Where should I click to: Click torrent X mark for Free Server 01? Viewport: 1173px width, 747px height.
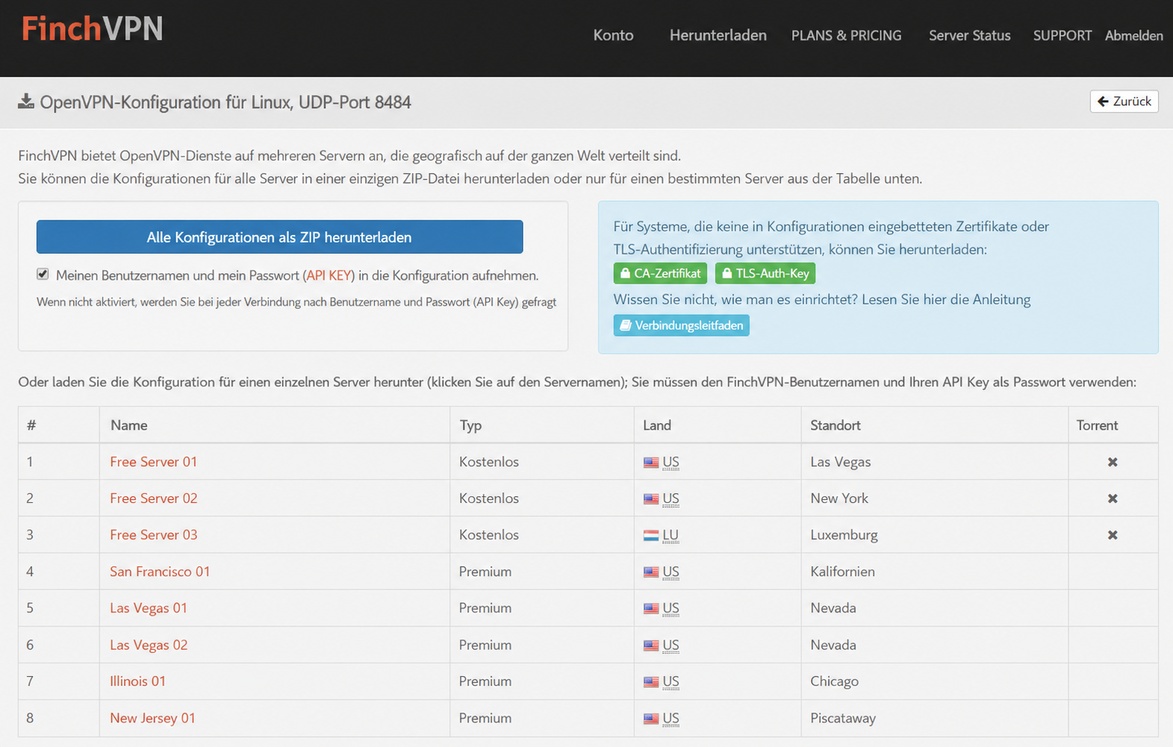point(1112,462)
